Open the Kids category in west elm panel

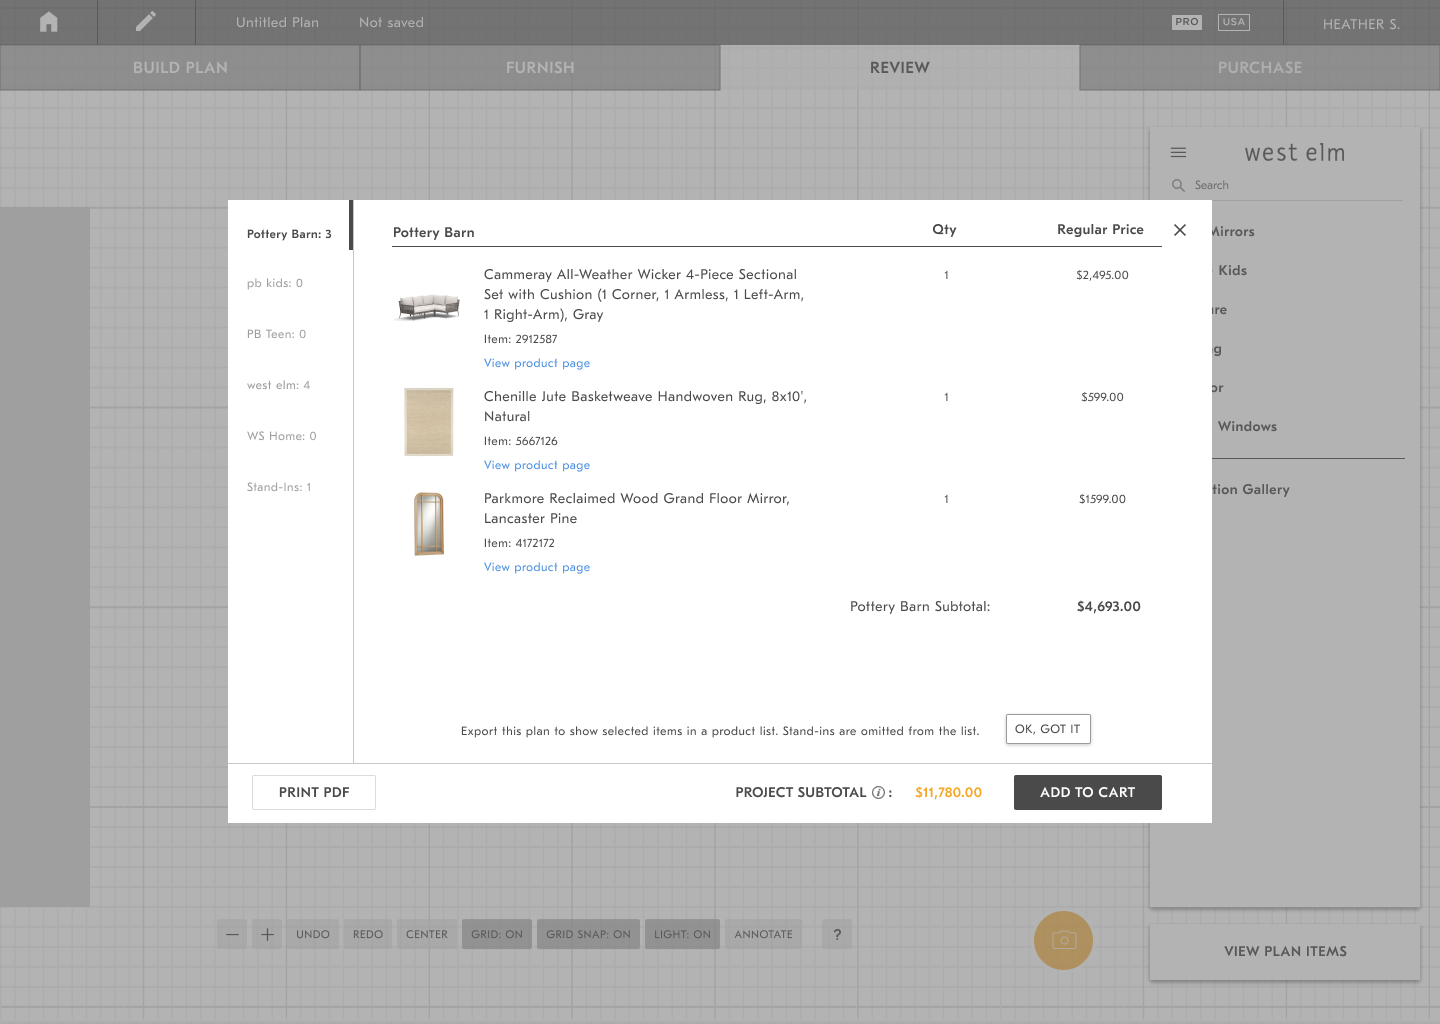pos(1232,270)
